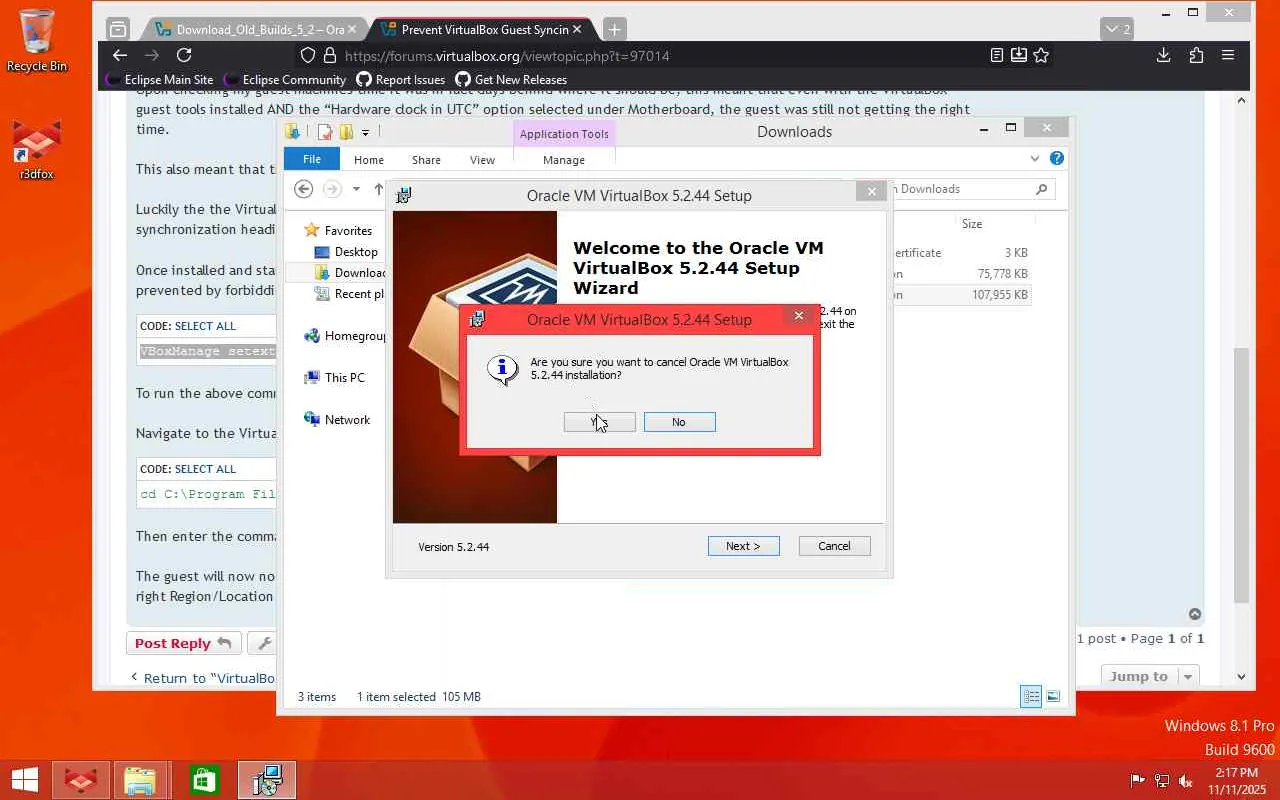Click New Folder icon in Explorer quick access toolbar

346,132
